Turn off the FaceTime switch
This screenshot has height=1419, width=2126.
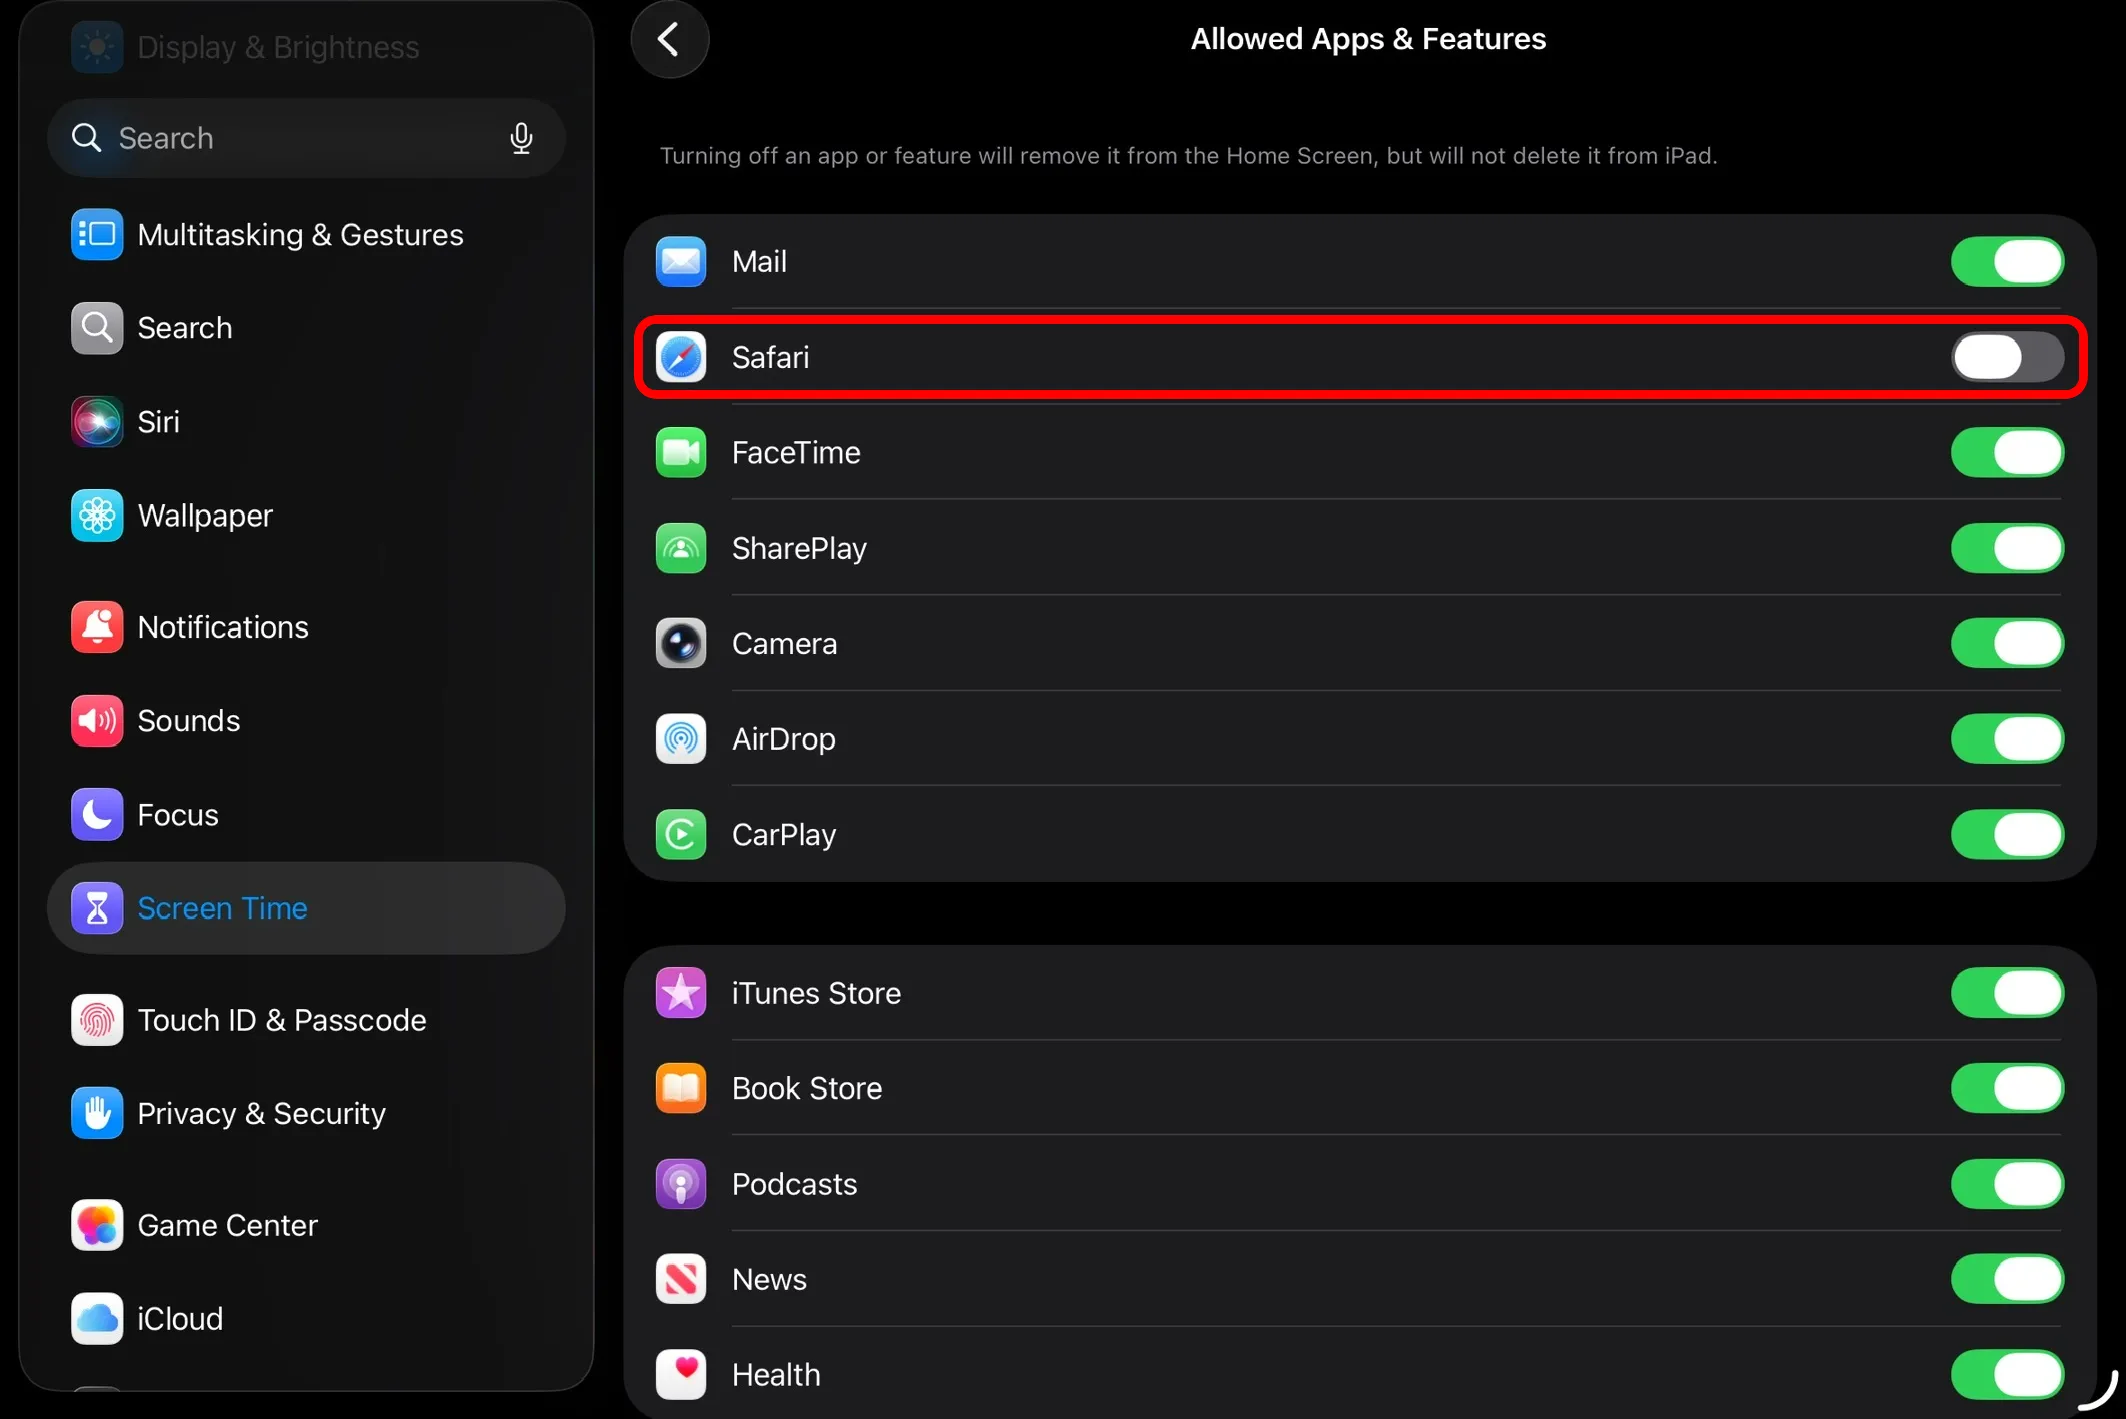pos(2007,453)
